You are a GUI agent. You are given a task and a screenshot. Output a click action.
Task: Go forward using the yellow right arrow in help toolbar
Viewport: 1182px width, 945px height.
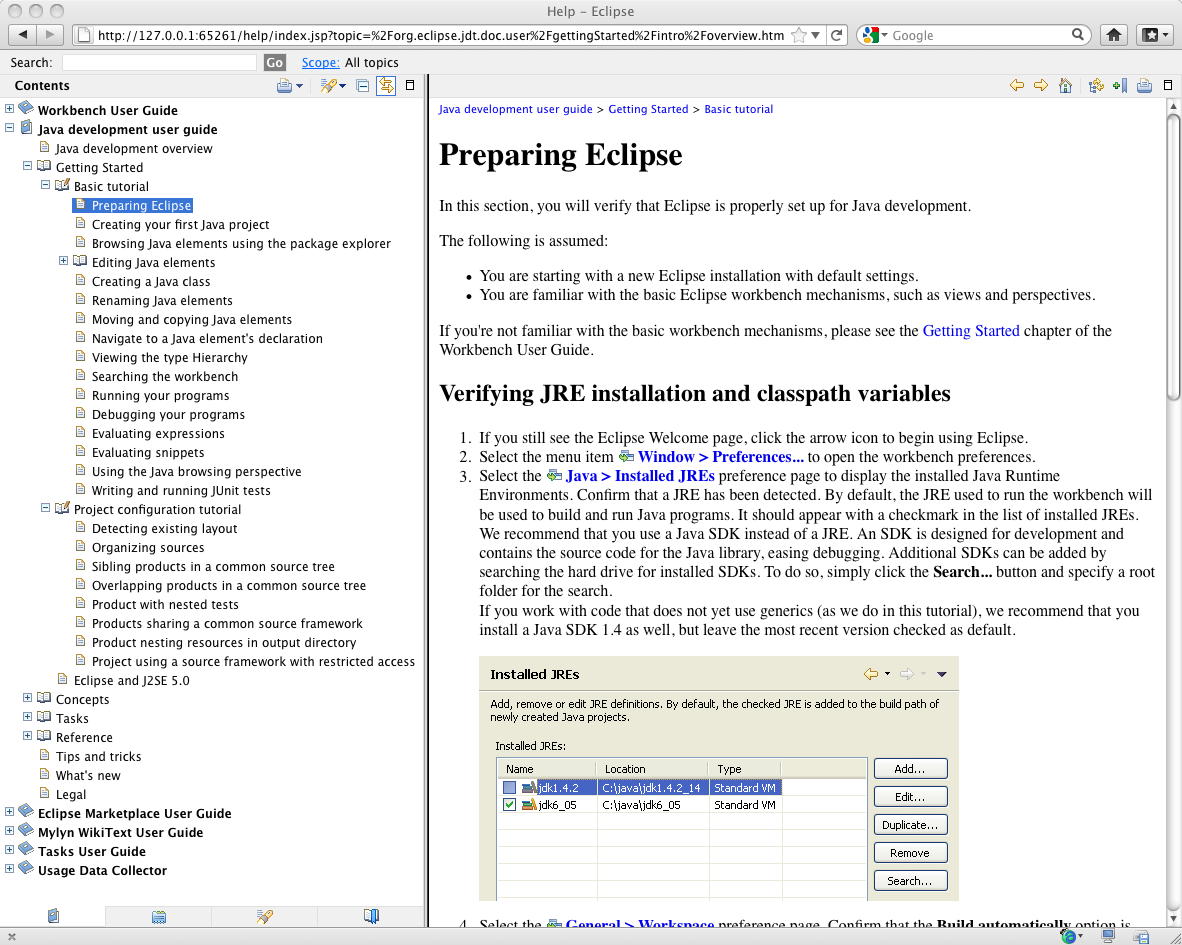1041,85
